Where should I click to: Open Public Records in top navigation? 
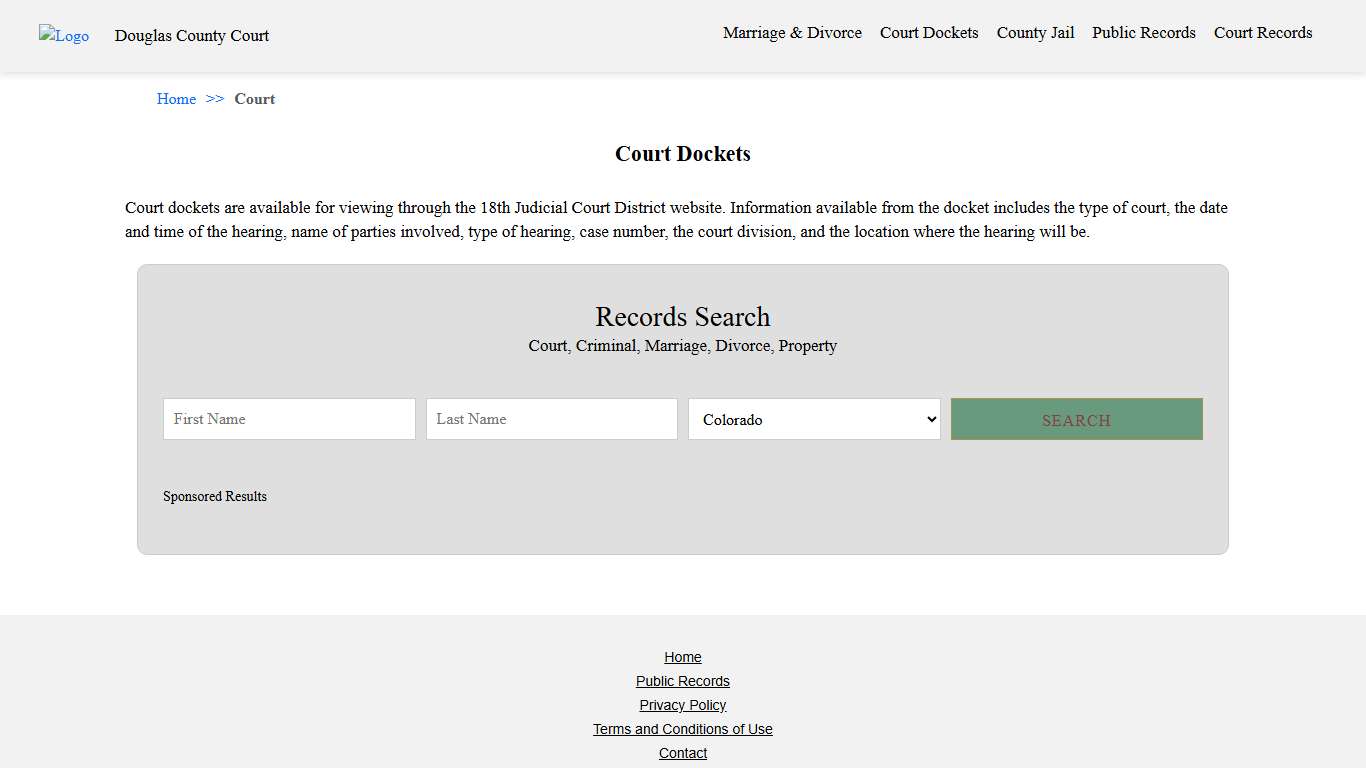[x=1143, y=33]
